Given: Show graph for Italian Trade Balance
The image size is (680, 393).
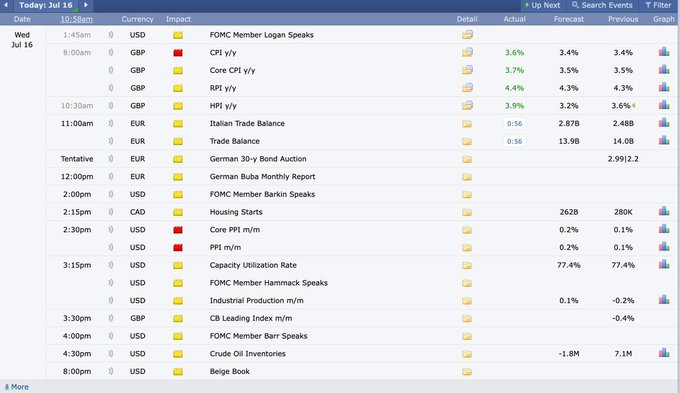Looking at the screenshot, I should tap(664, 123).
